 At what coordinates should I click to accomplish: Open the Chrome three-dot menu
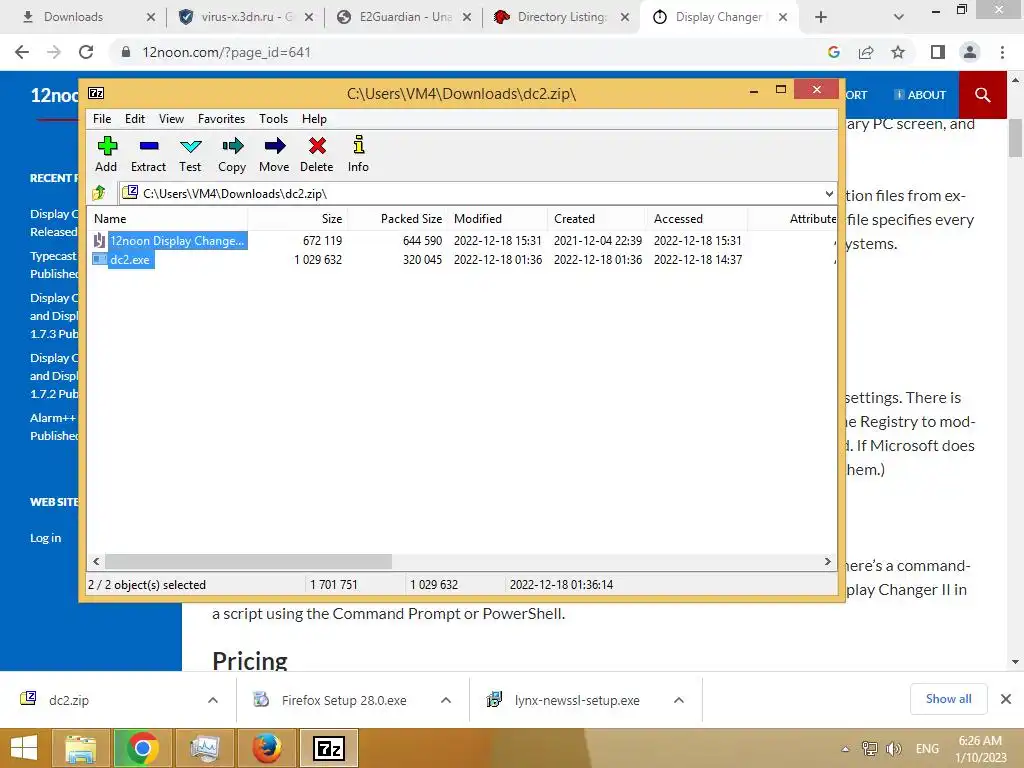pos(1002,52)
